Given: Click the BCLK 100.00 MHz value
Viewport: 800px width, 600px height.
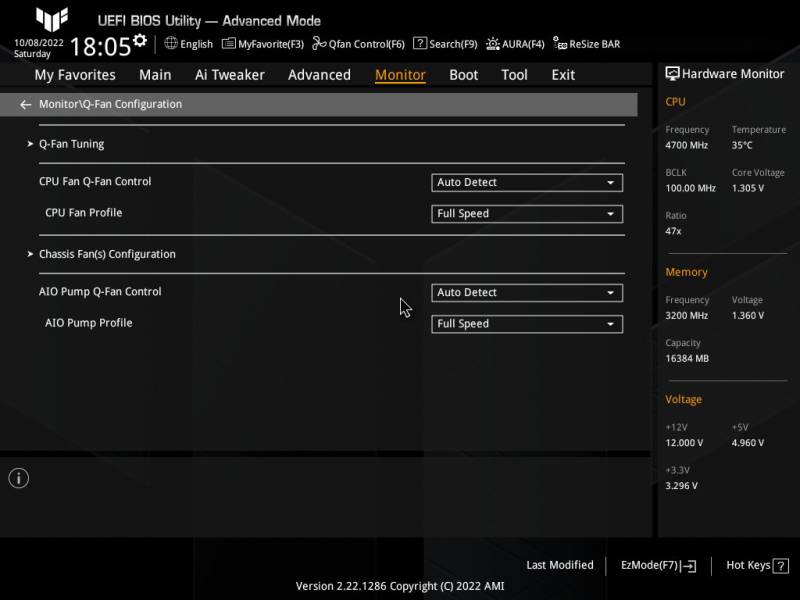Looking at the screenshot, I should click(x=690, y=188).
